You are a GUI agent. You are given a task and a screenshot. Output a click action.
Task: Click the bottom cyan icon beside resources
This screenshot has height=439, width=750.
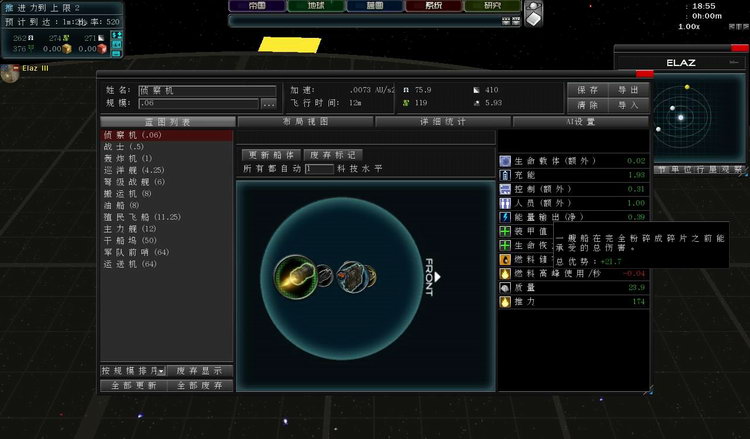[117, 53]
